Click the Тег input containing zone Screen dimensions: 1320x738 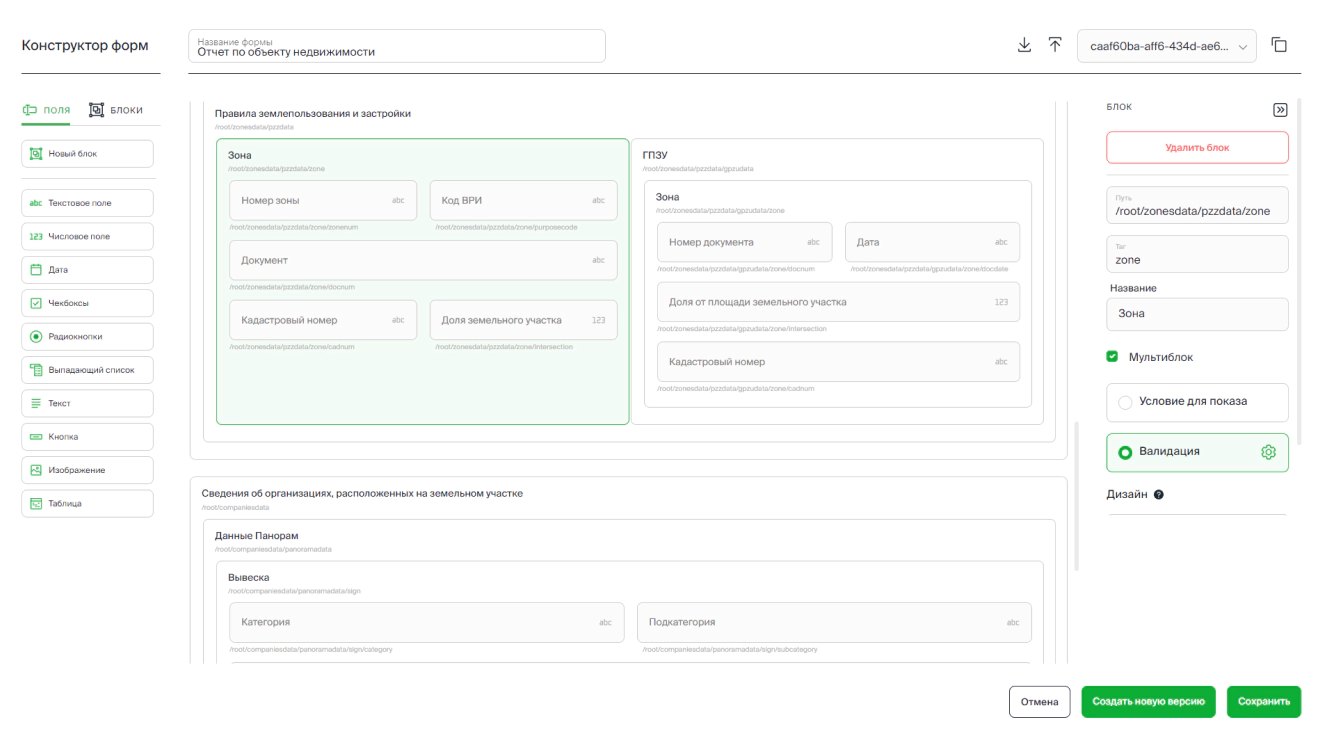1197,254
